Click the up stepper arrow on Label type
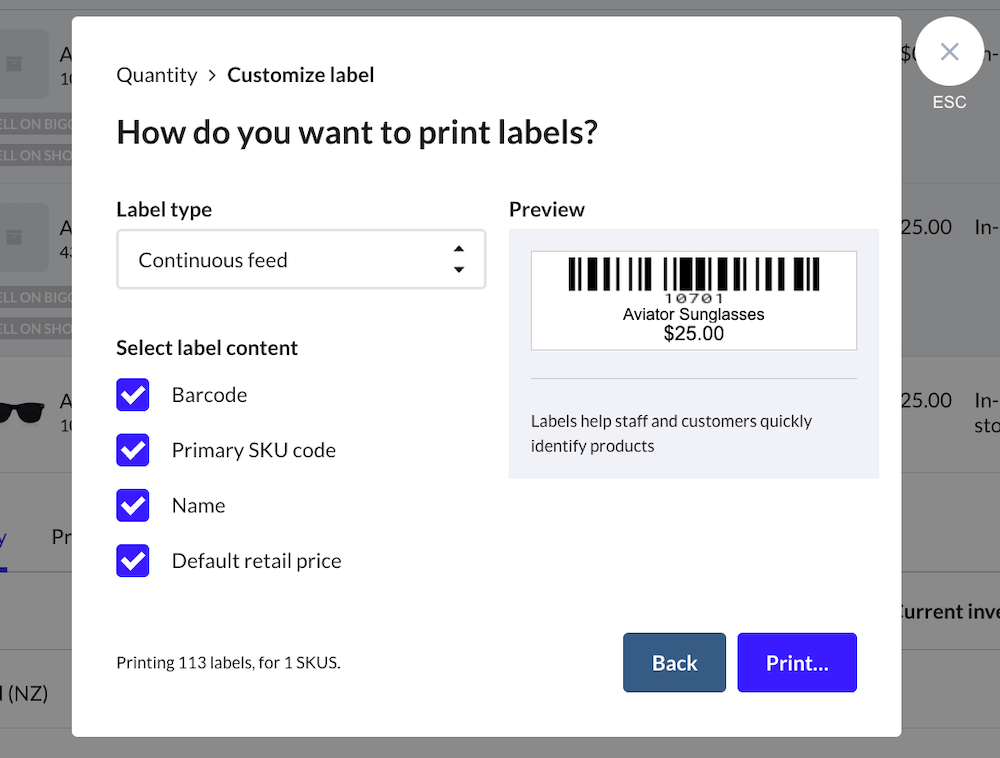 (458, 249)
